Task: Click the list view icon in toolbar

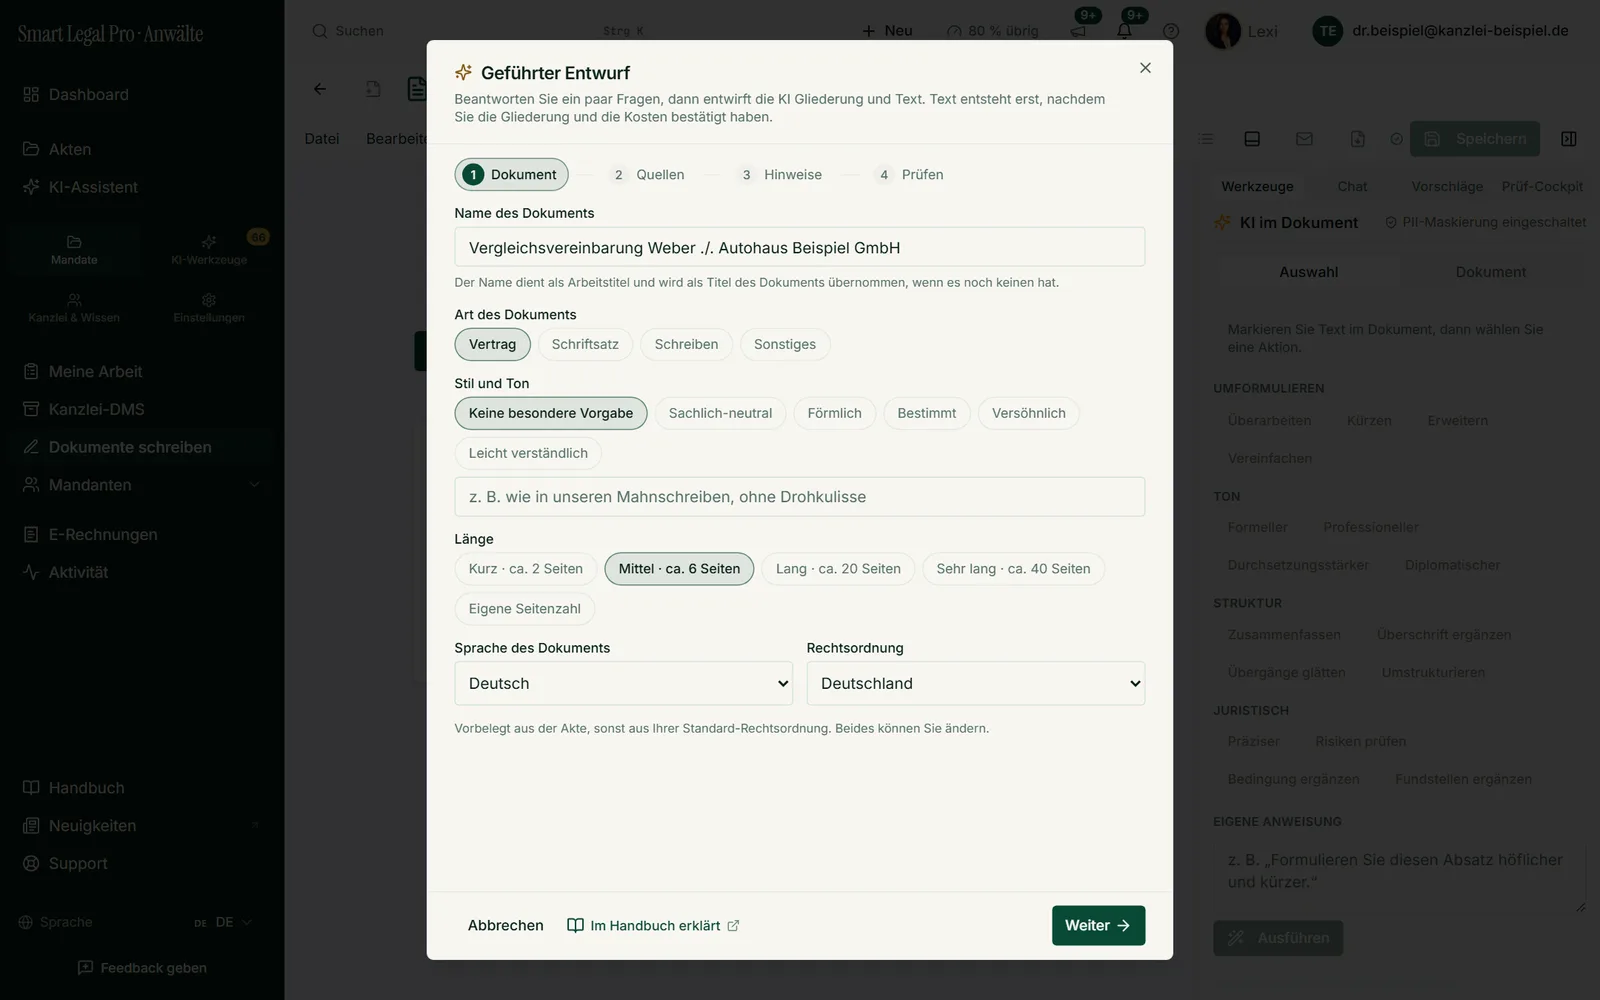Action: [1206, 139]
